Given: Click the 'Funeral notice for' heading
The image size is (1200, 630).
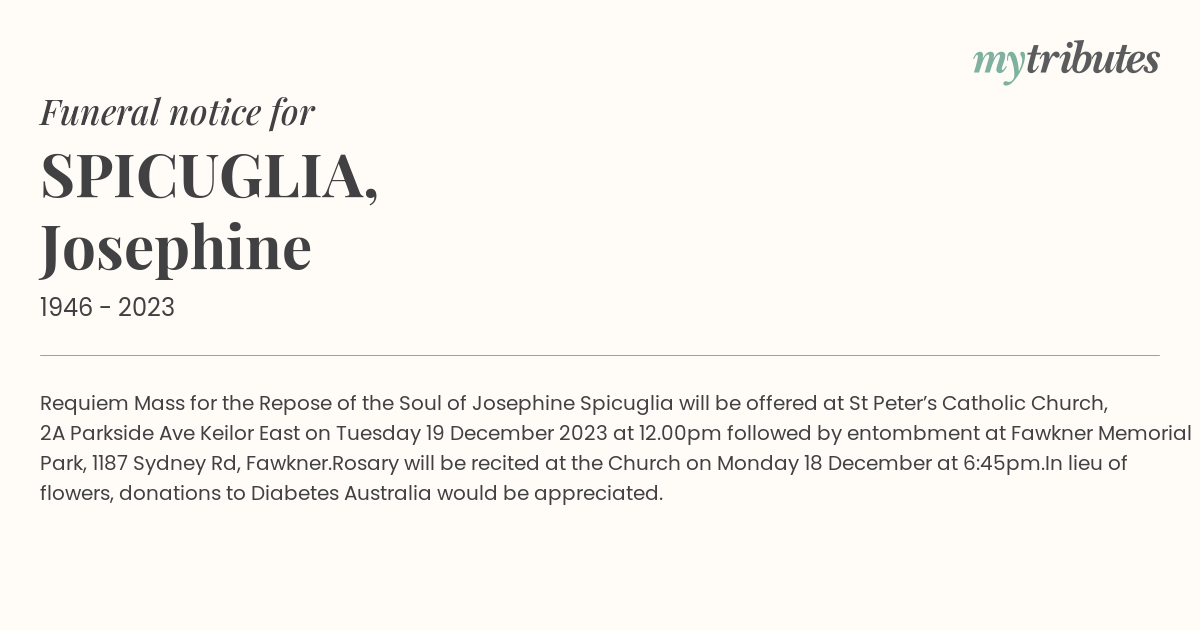Looking at the screenshot, I should pyautogui.click(x=177, y=112).
